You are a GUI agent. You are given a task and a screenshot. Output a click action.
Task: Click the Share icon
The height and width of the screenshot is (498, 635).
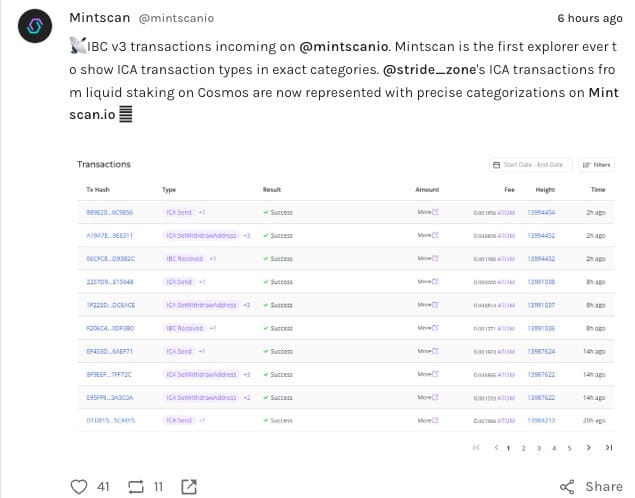click(568, 487)
